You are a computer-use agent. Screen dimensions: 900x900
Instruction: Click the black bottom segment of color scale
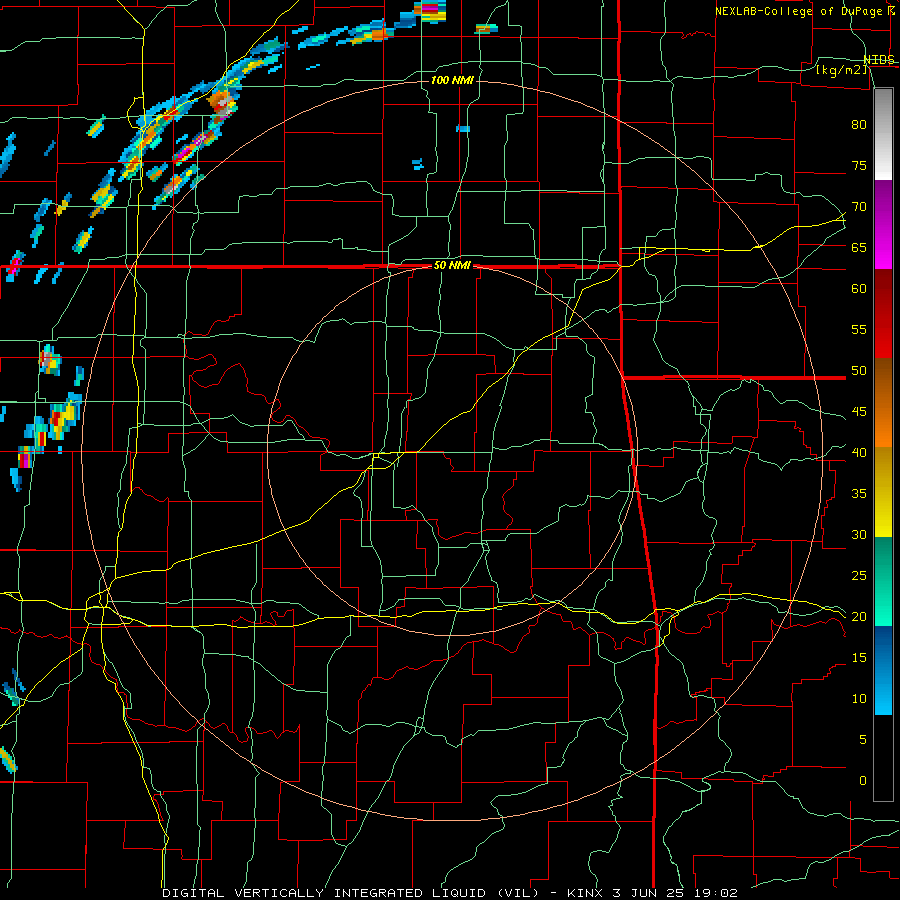[883, 758]
